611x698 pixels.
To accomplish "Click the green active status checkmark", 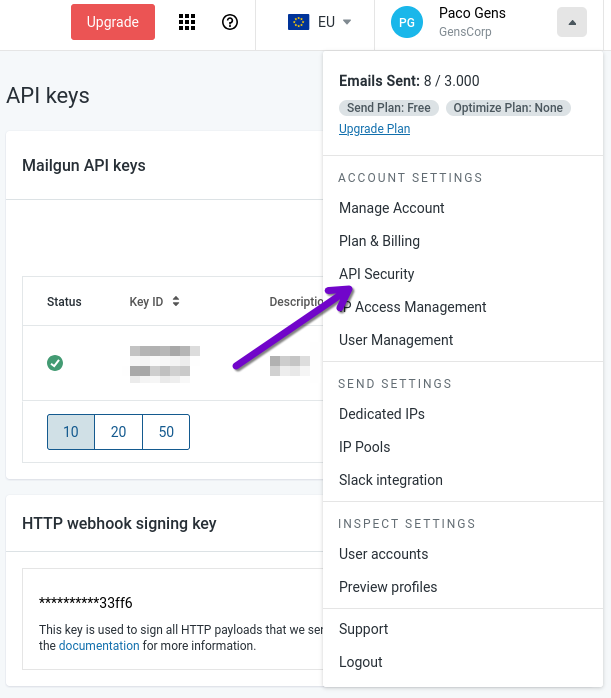I will (x=55, y=363).
